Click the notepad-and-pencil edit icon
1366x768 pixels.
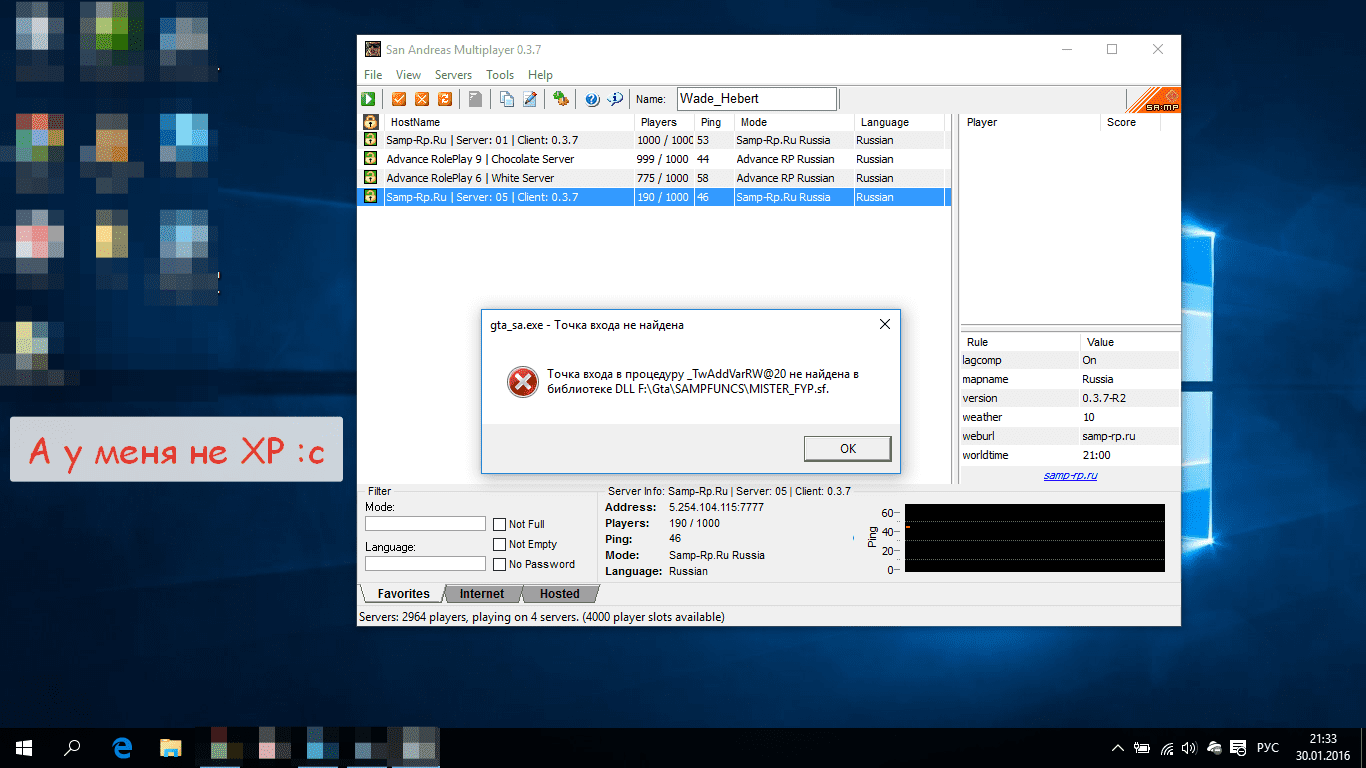point(530,99)
